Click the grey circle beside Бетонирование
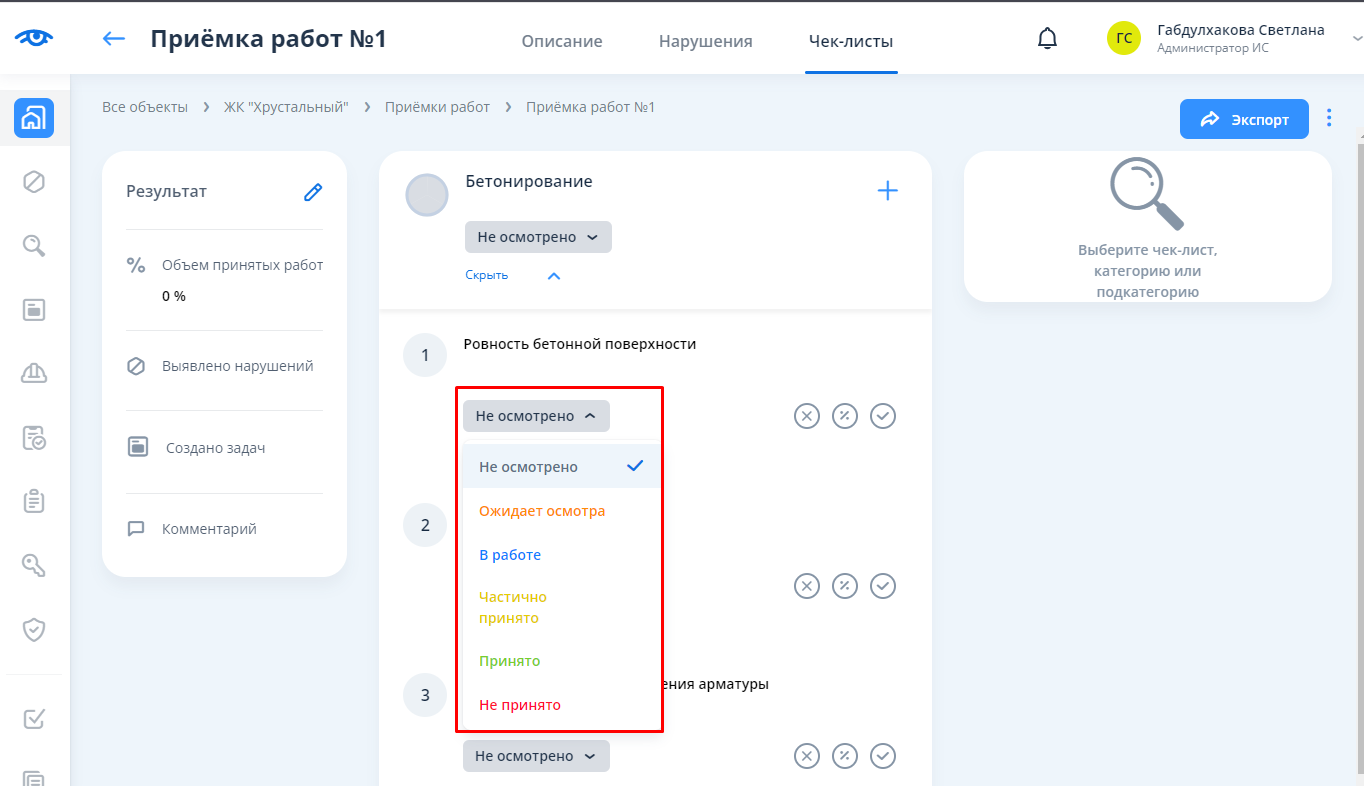This screenshot has height=786, width=1364. tap(427, 195)
